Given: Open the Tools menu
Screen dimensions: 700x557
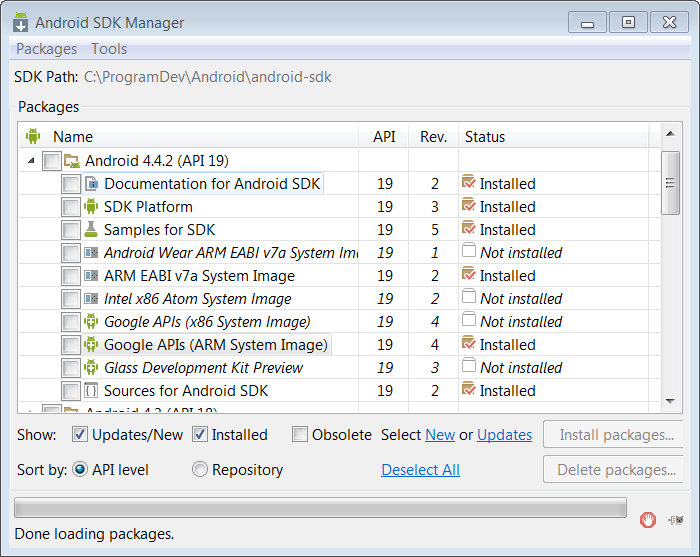Looking at the screenshot, I should point(109,49).
